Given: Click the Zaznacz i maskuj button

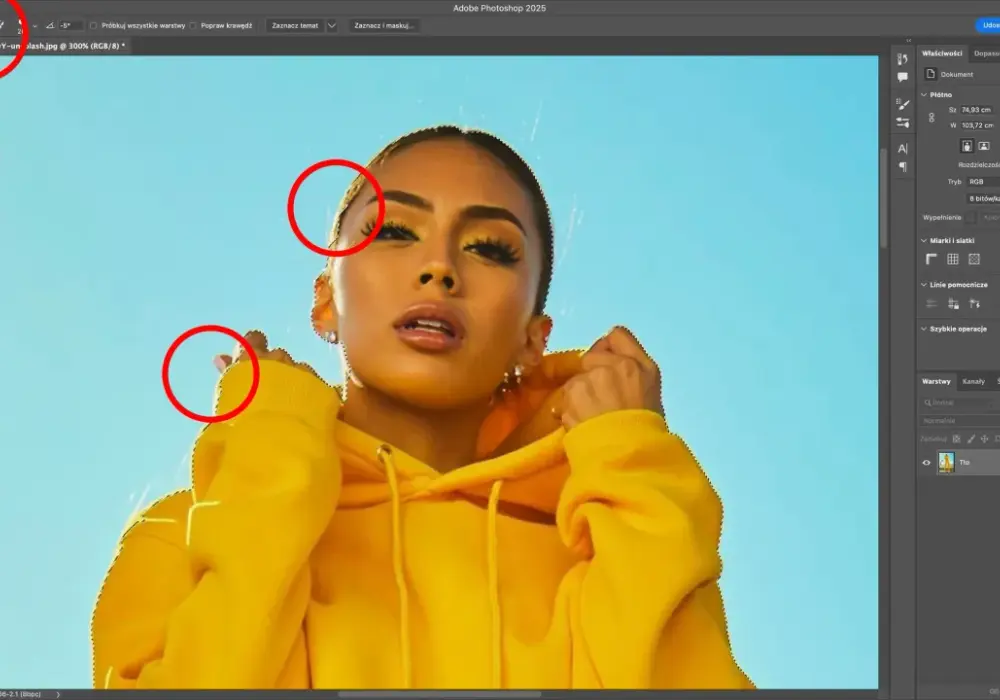Looking at the screenshot, I should (384, 26).
